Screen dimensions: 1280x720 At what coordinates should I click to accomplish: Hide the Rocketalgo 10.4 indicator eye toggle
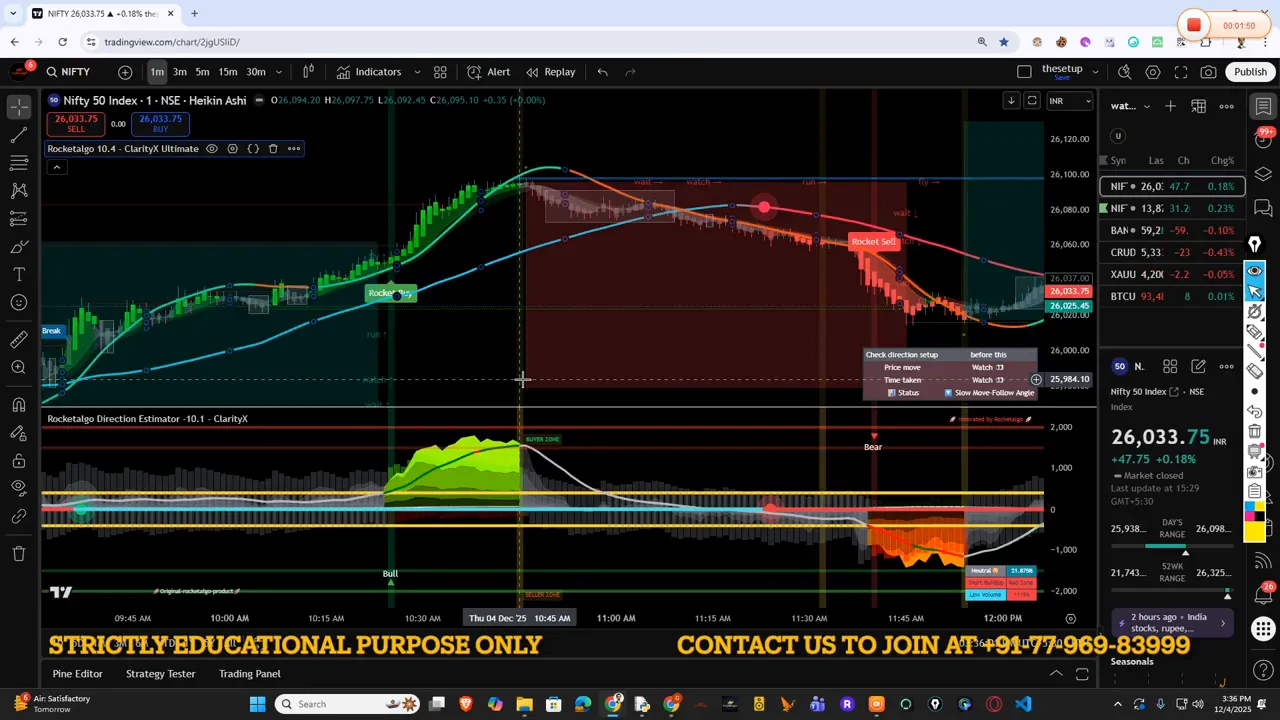(x=211, y=148)
